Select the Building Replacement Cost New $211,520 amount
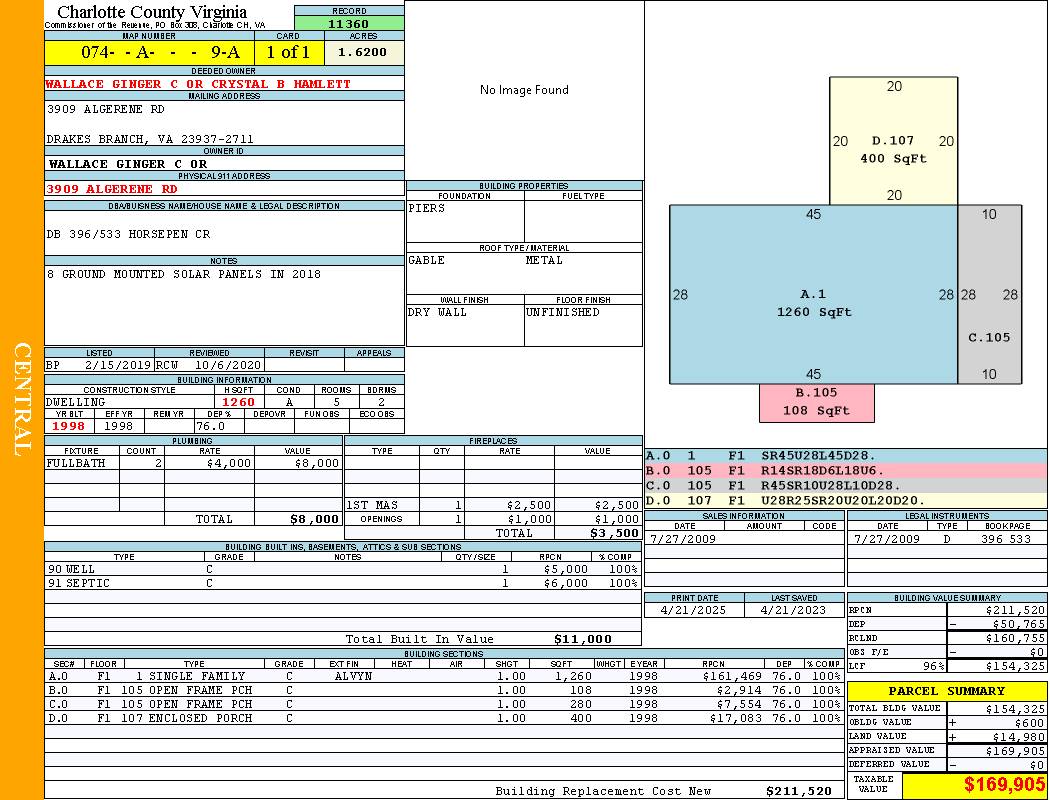Image resolution: width=1050 pixels, height=800 pixels. click(798, 791)
